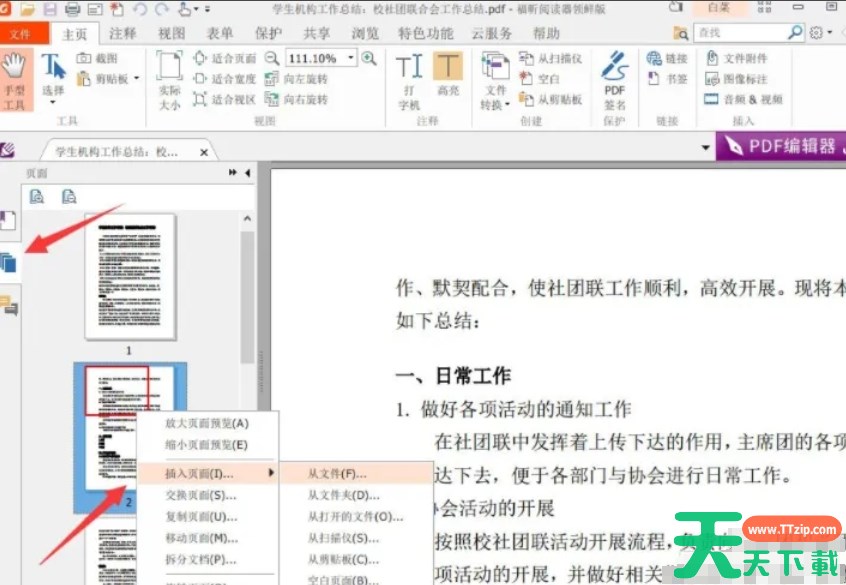Click the Typewriter (打字机) tool
This screenshot has height=585, width=846.
point(409,80)
